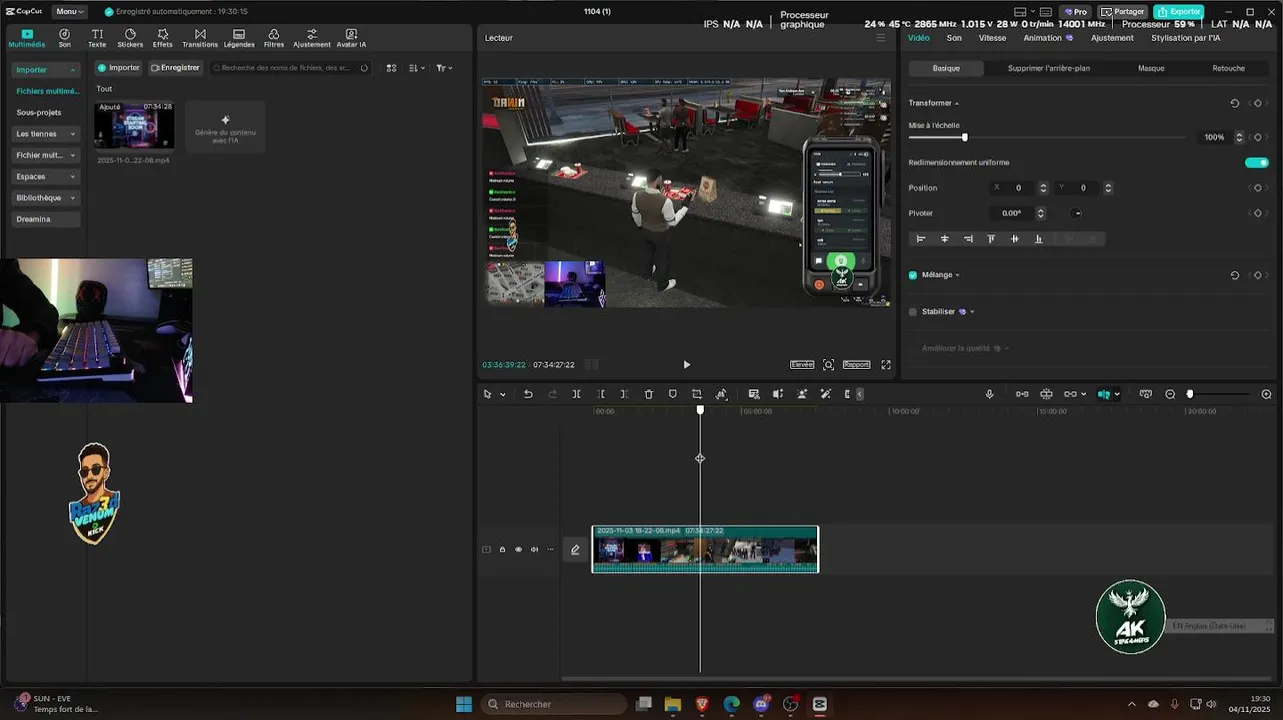The width and height of the screenshot is (1283, 720).
Task: Open selection tool dropdown arrow
Action: point(502,394)
